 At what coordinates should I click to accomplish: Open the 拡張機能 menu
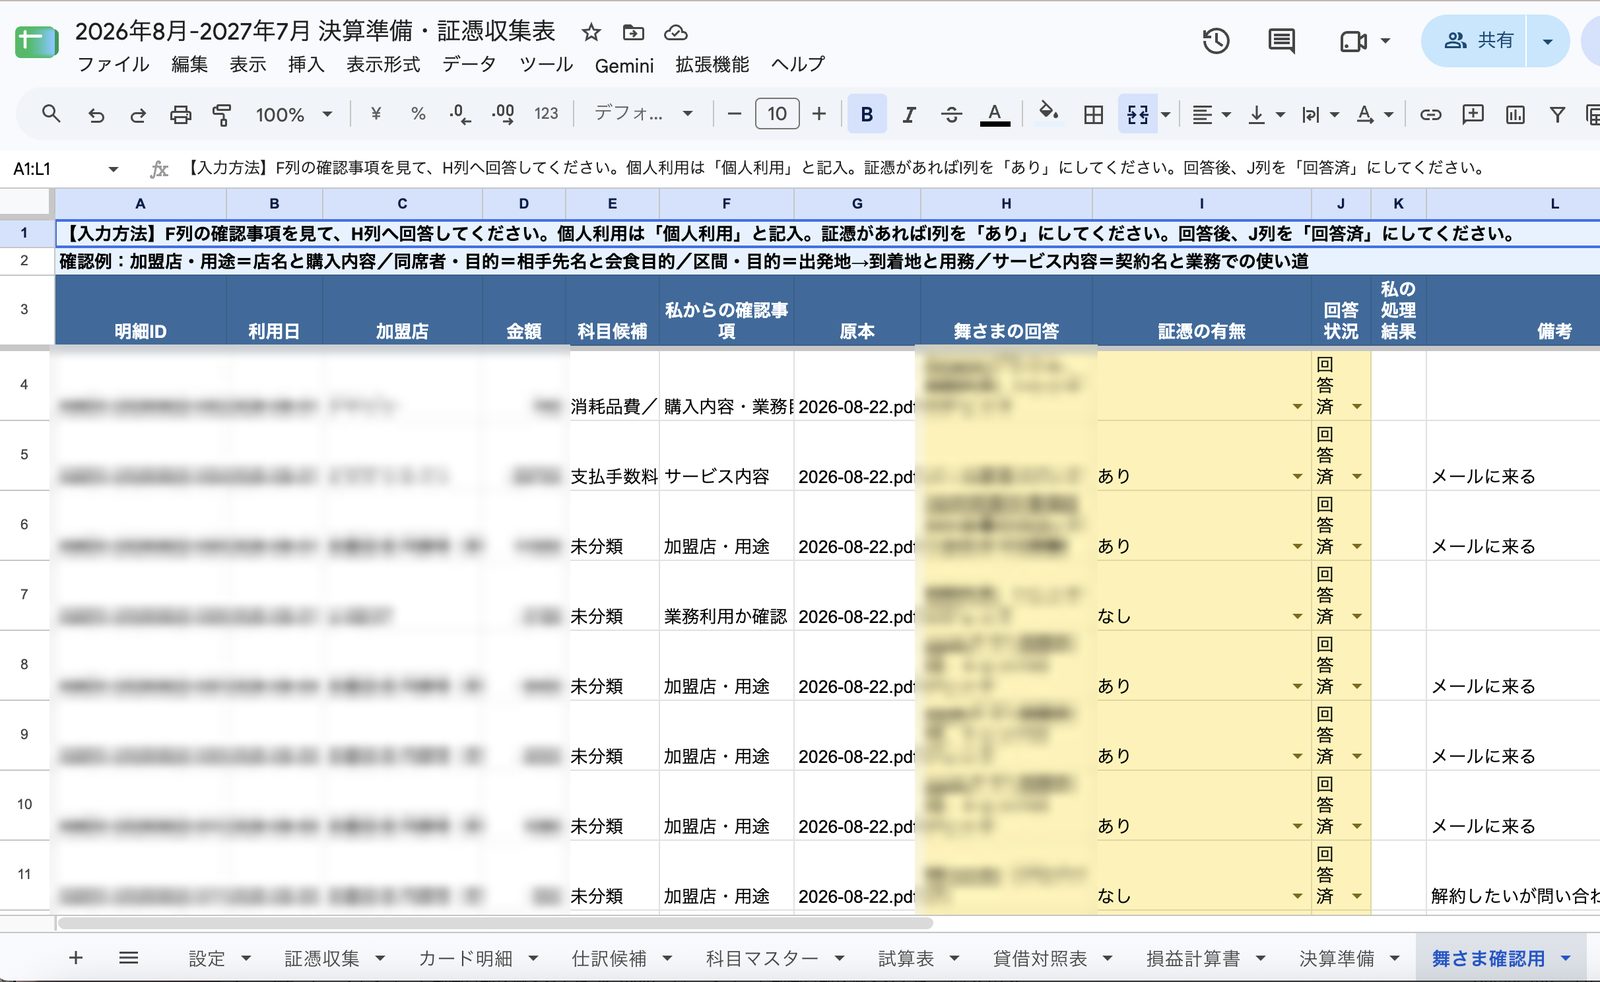(x=712, y=64)
